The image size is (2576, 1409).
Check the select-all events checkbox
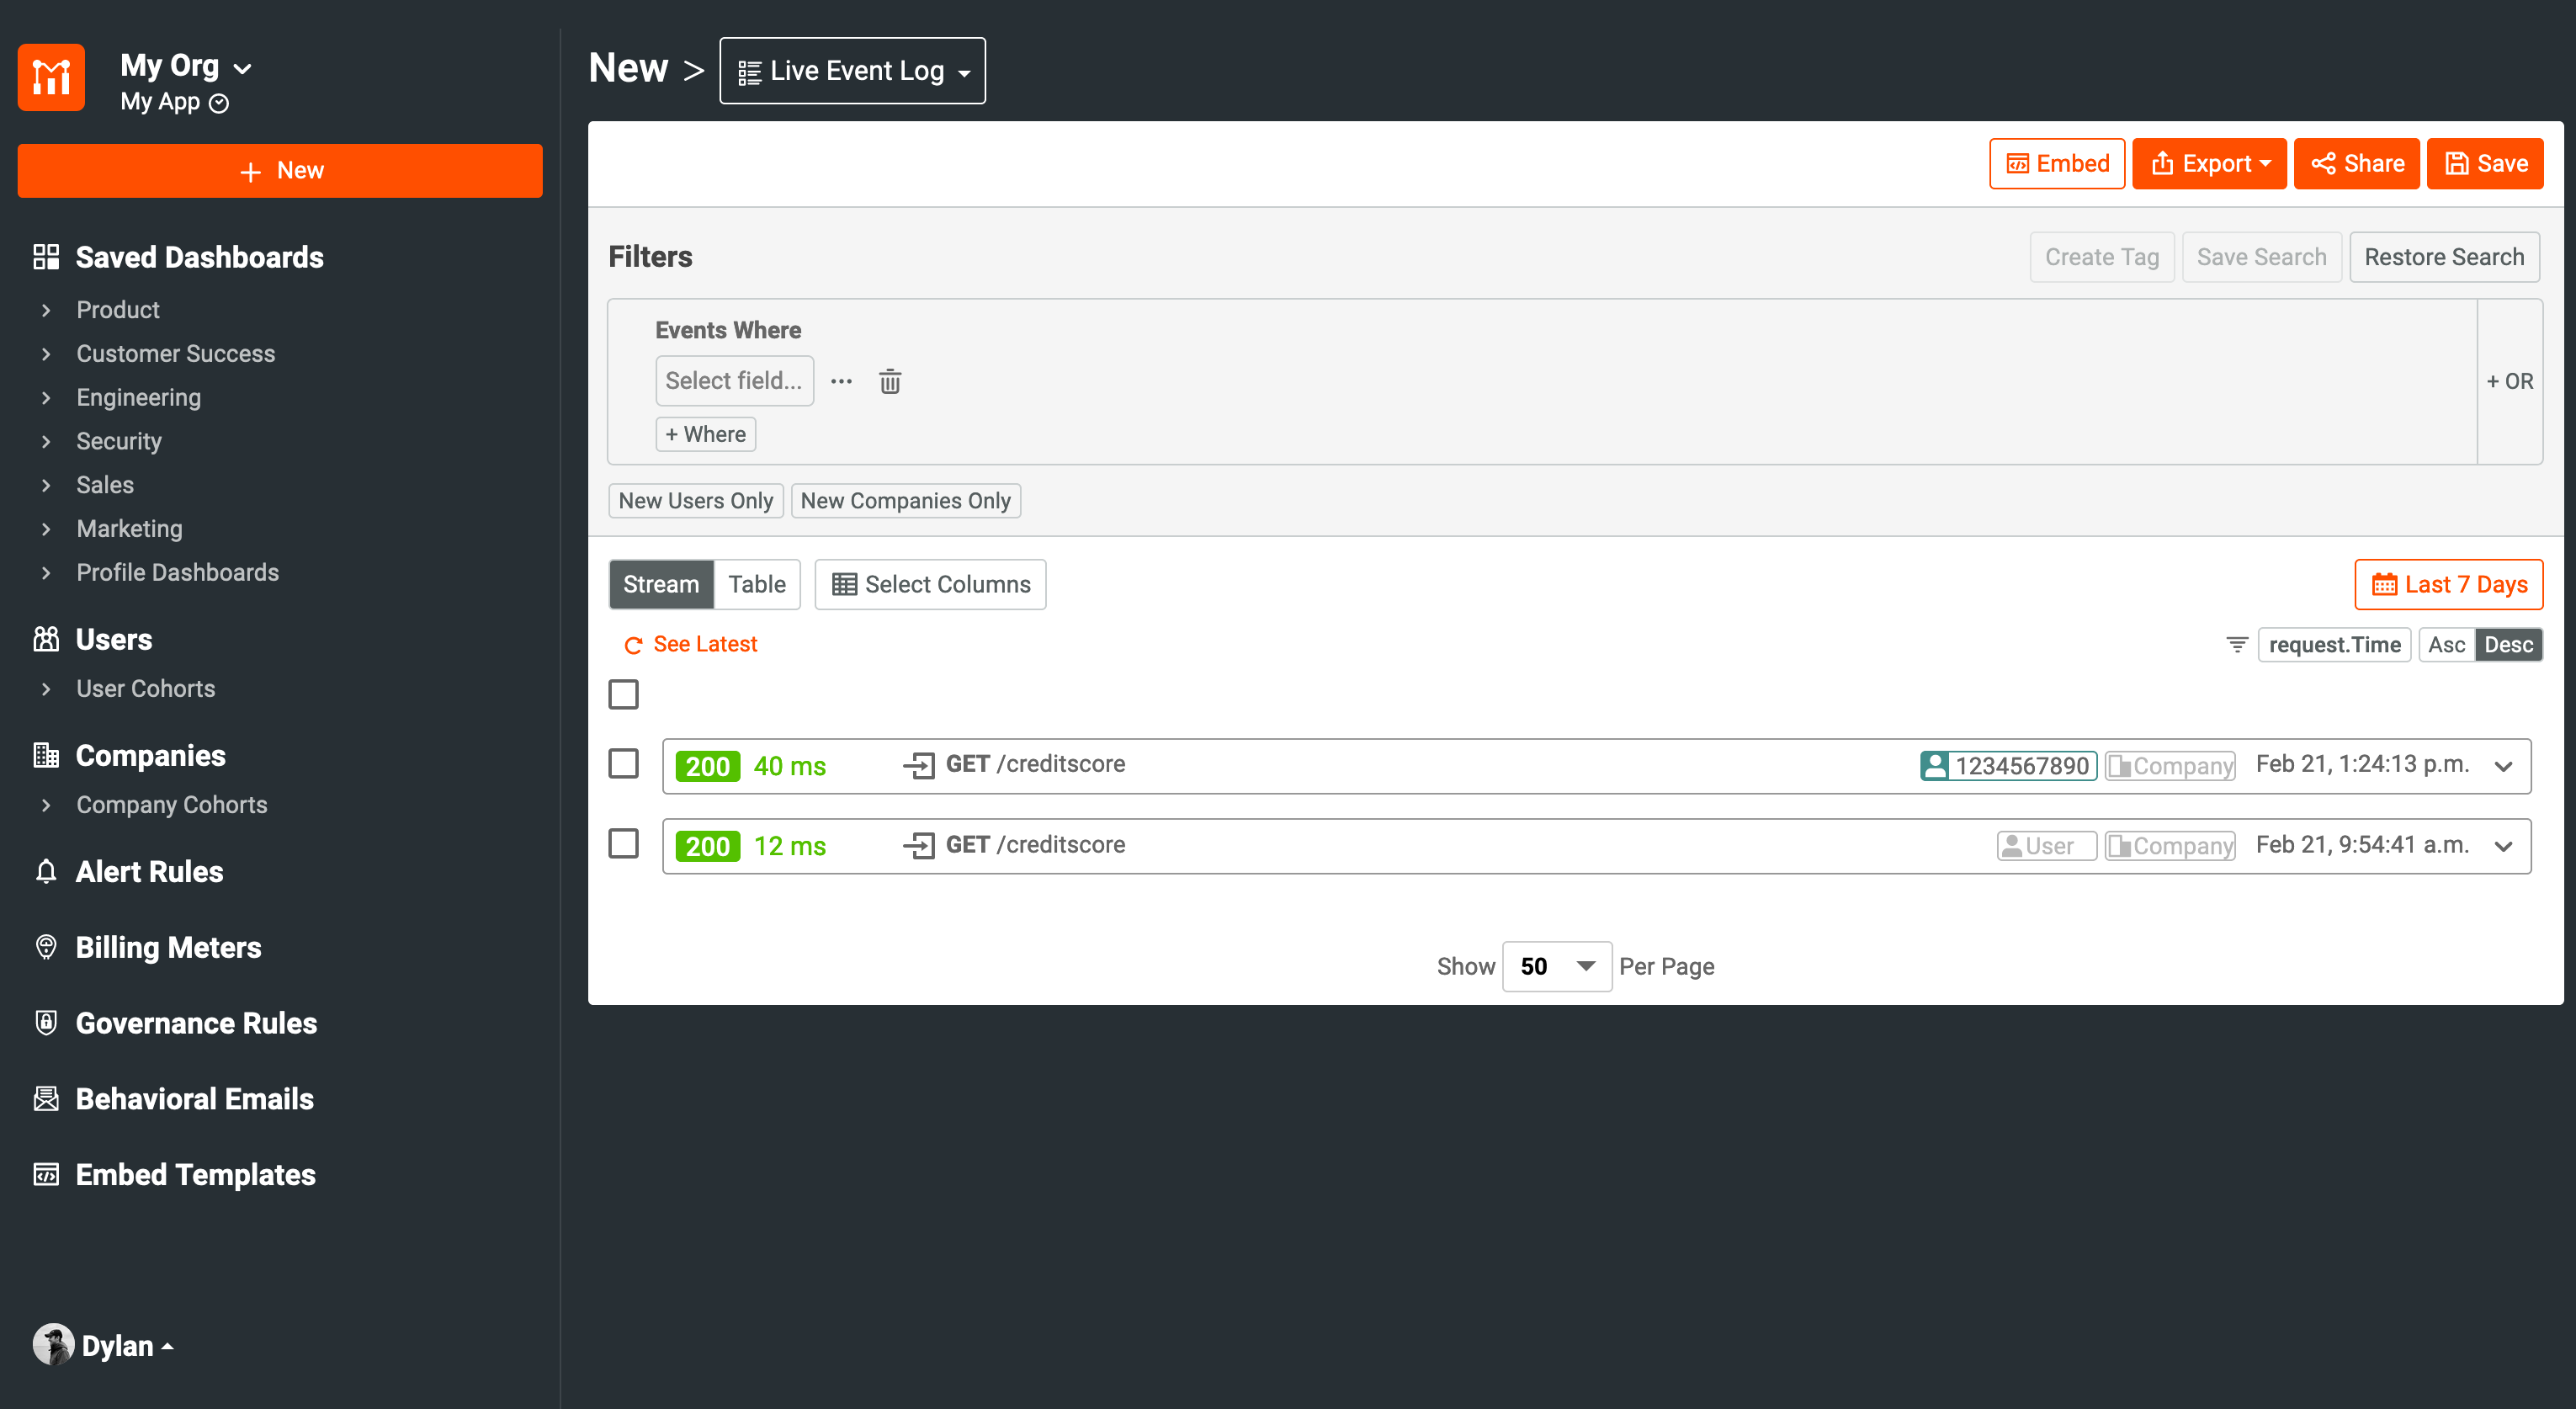click(623, 694)
